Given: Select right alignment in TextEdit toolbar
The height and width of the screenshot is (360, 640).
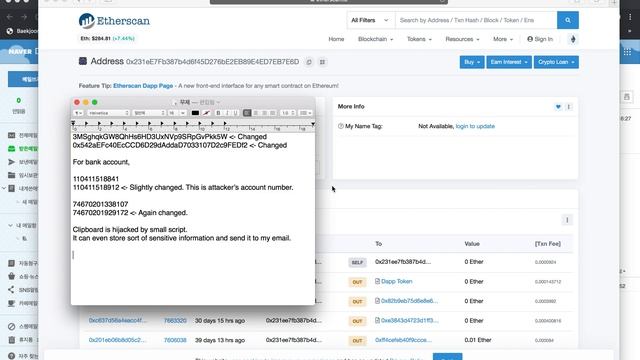Looking at the screenshot, I should (264, 113).
